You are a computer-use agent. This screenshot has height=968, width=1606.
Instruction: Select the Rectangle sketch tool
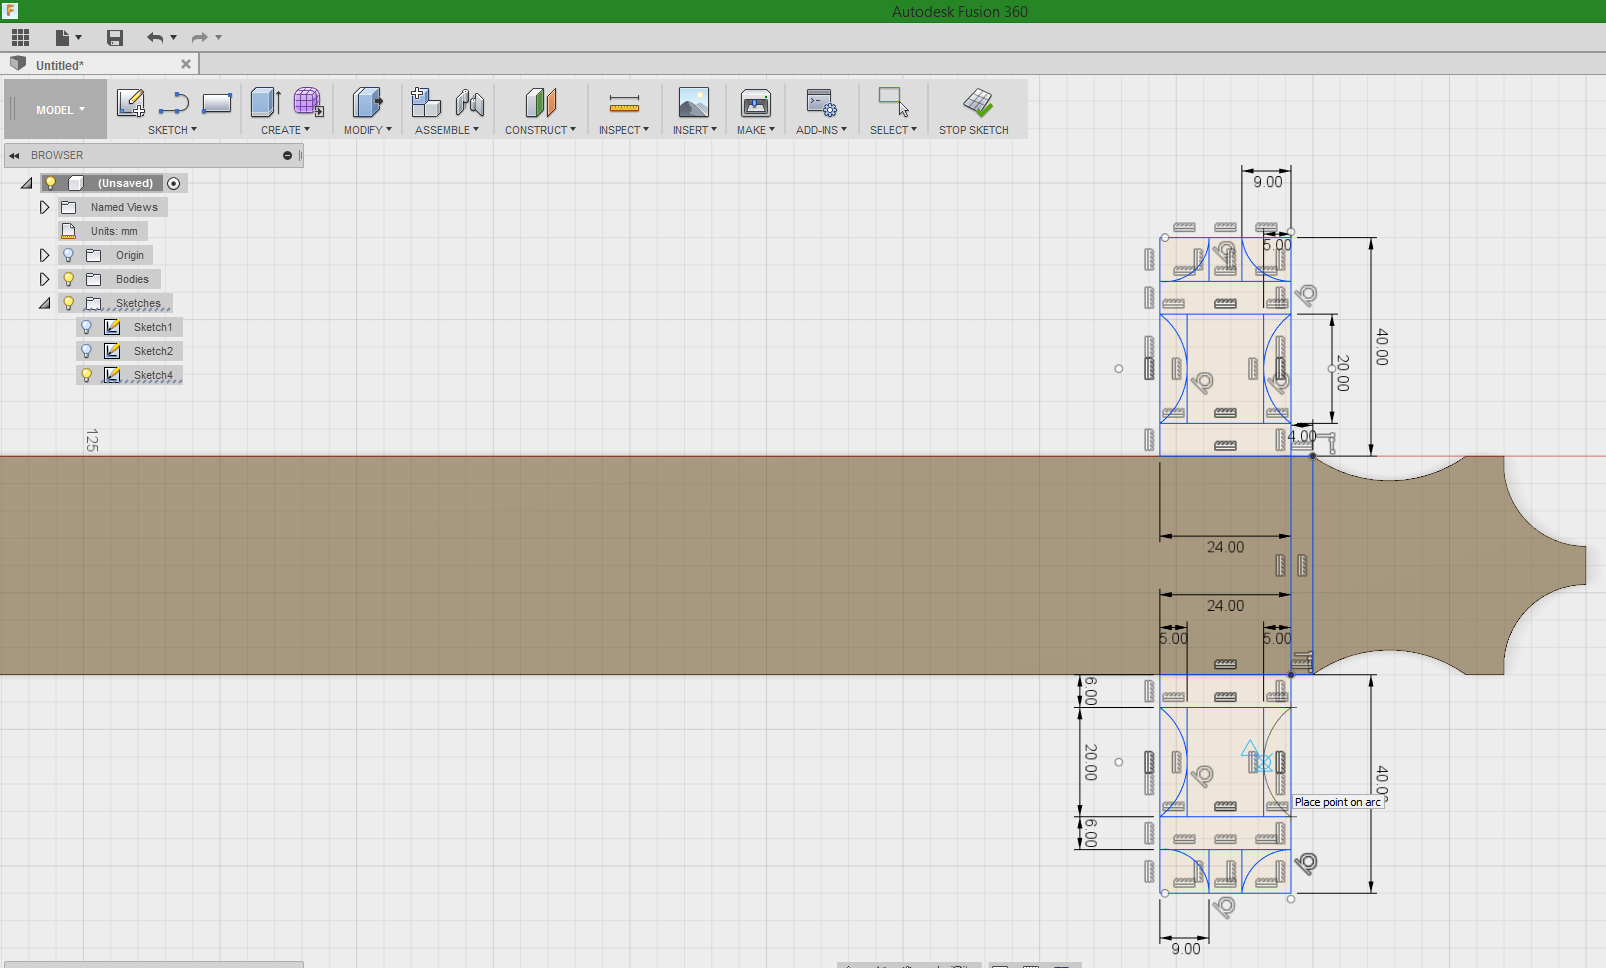[x=217, y=103]
